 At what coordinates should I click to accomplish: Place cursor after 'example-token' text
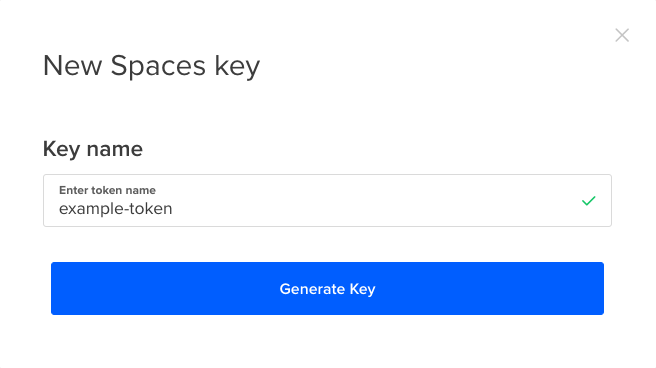pyautogui.click(x=174, y=209)
